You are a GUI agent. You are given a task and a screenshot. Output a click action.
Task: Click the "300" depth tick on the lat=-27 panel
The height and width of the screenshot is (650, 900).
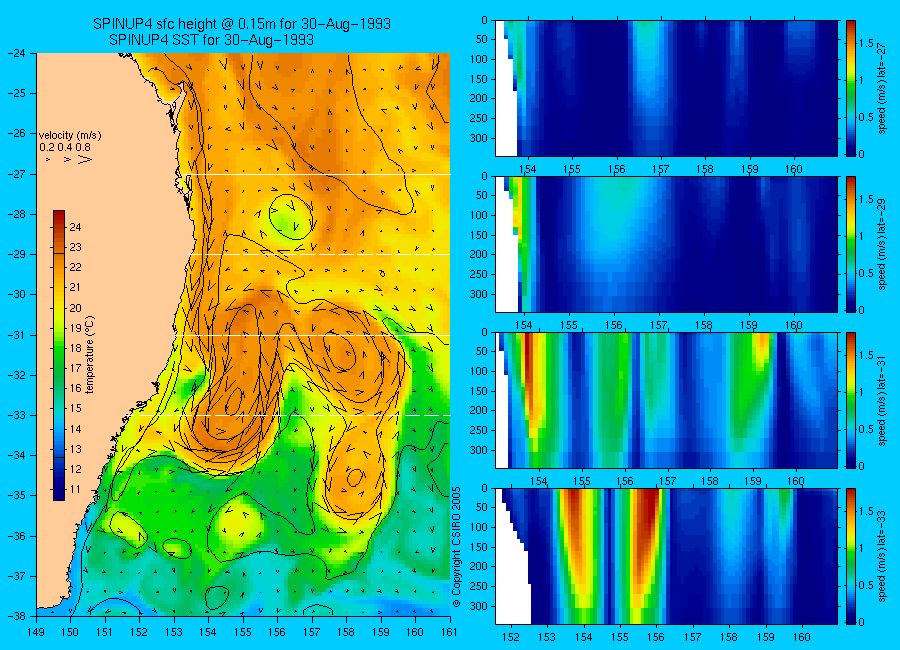[x=480, y=138]
